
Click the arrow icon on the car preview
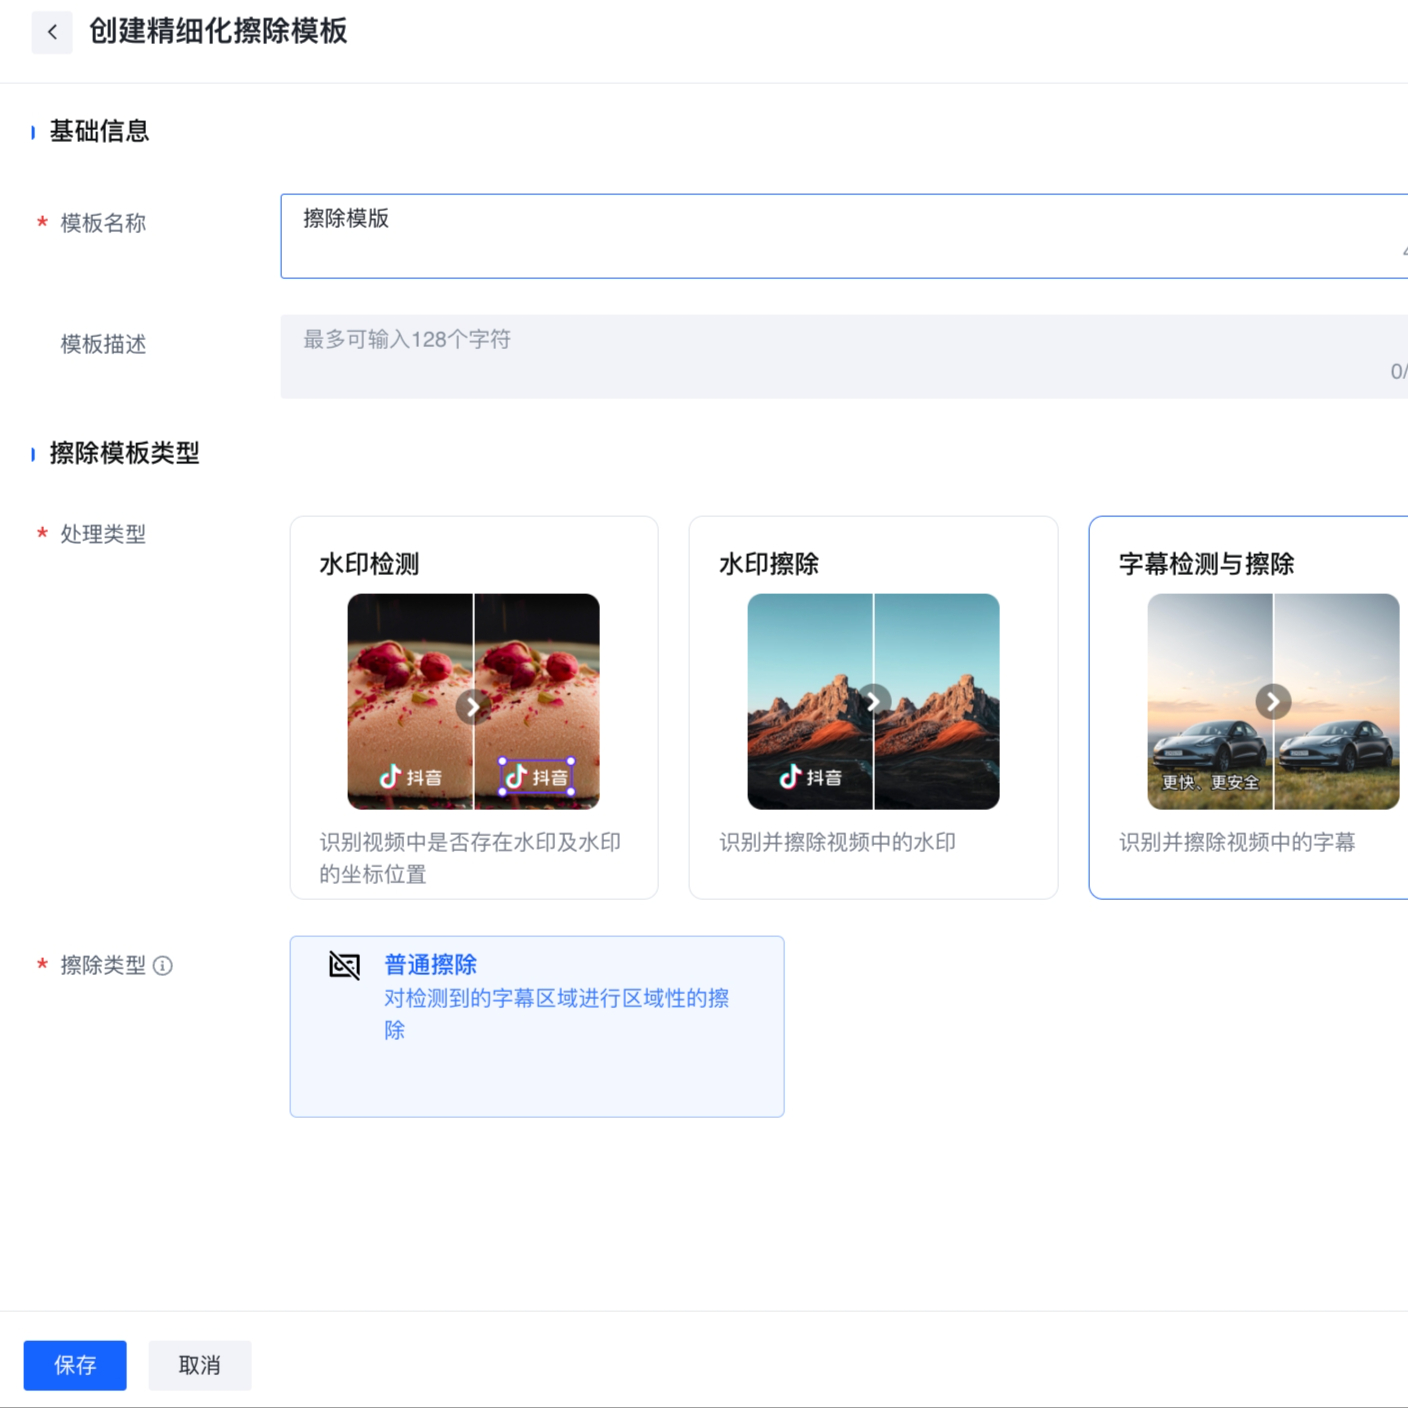pyautogui.click(x=1272, y=702)
